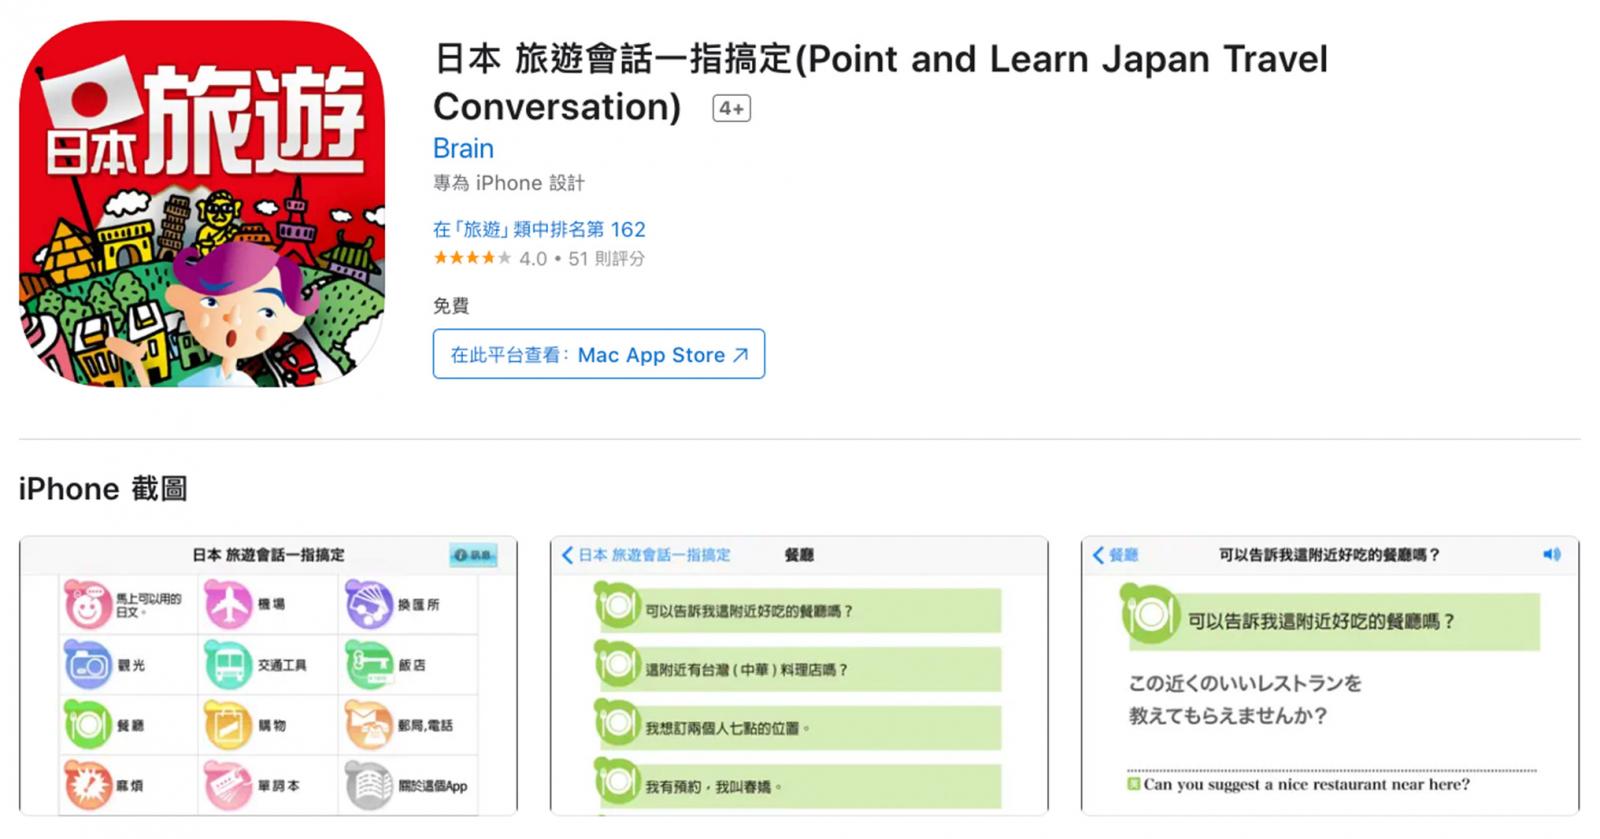Select the restaurant plate icon in grid
This screenshot has width=1600, height=839.
click(88, 725)
